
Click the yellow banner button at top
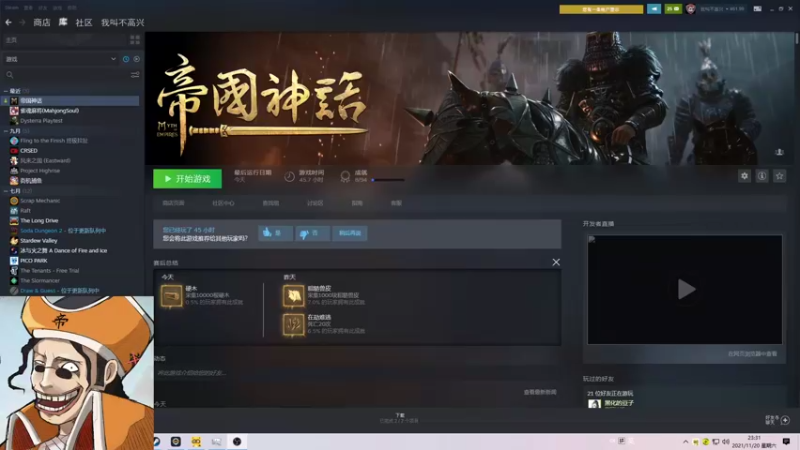click(x=601, y=9)
